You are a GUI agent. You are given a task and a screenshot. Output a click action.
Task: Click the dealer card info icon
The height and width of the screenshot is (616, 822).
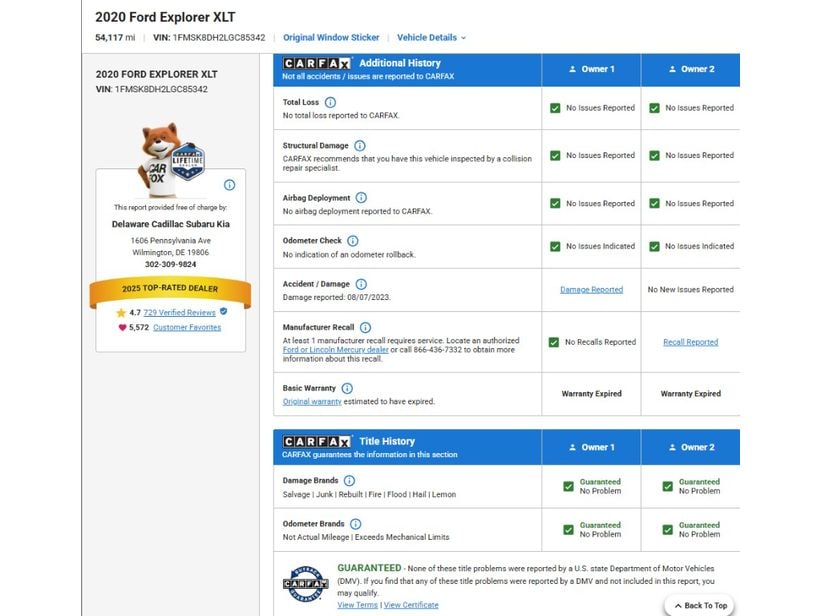pos(230,185)
